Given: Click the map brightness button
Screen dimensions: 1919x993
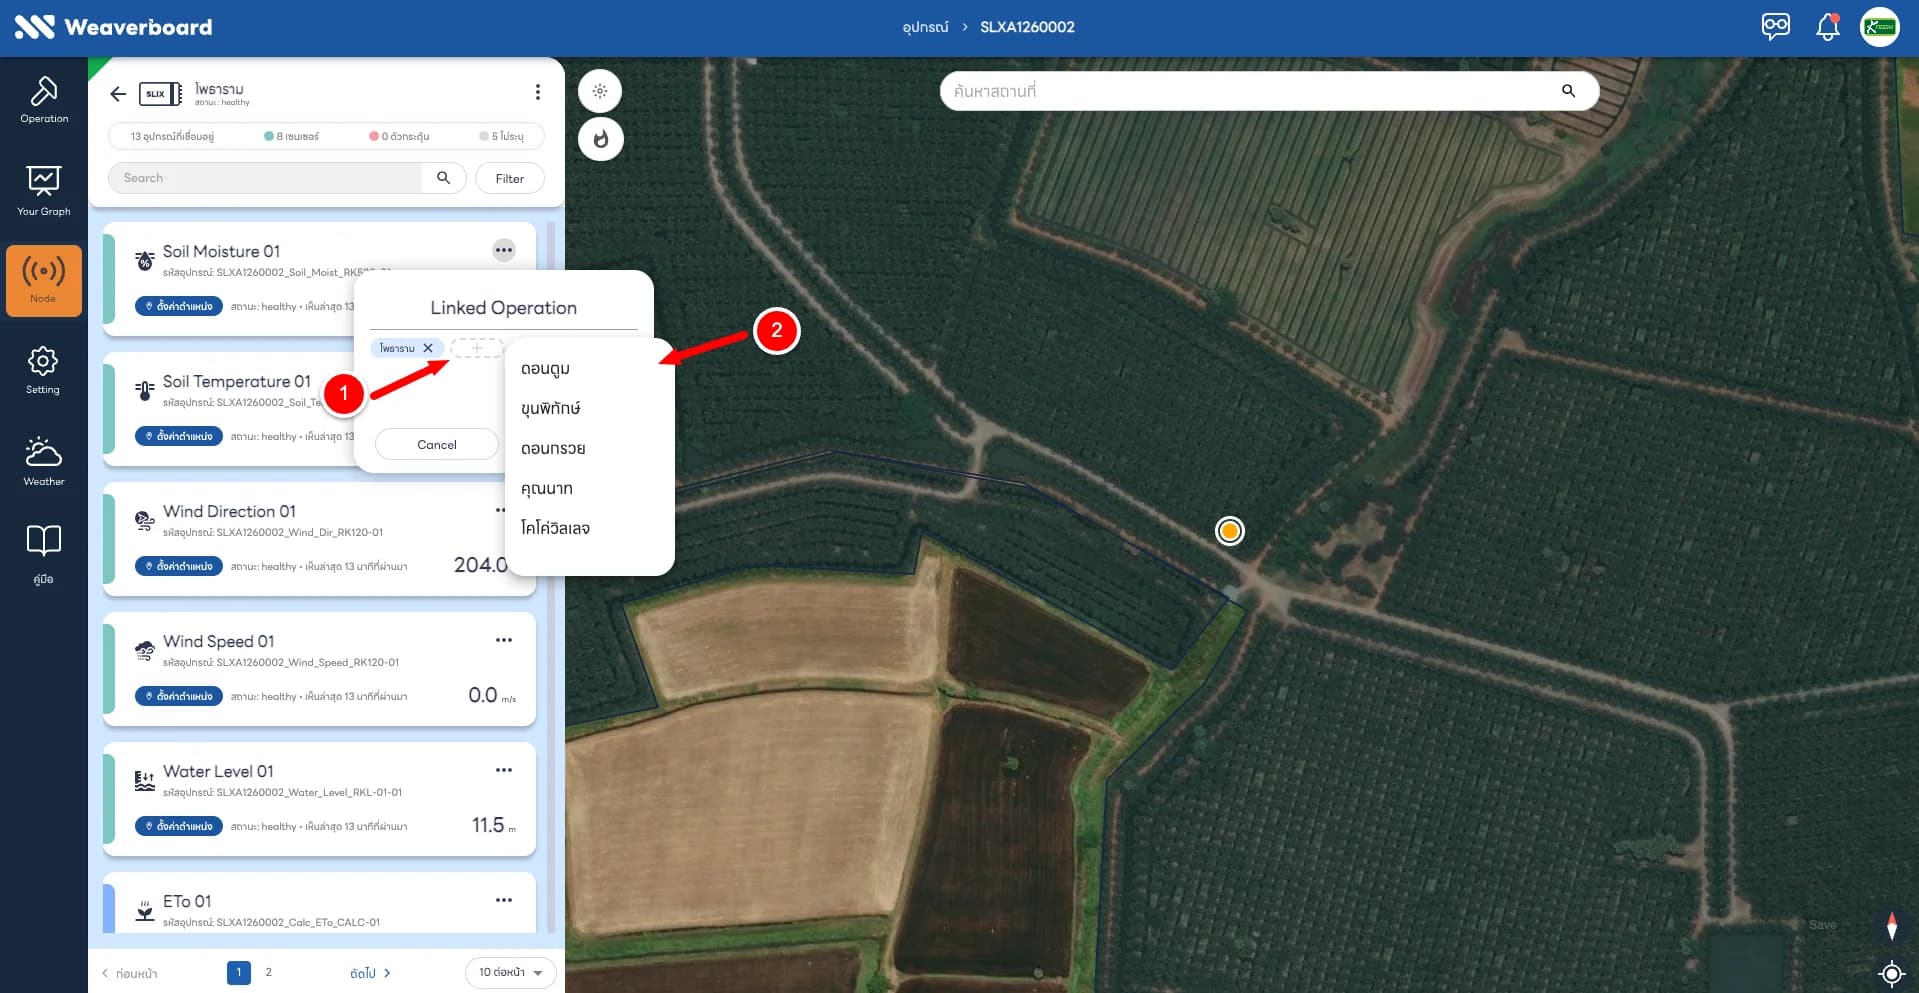Looking at the screenshot, I should pos(600,91).
